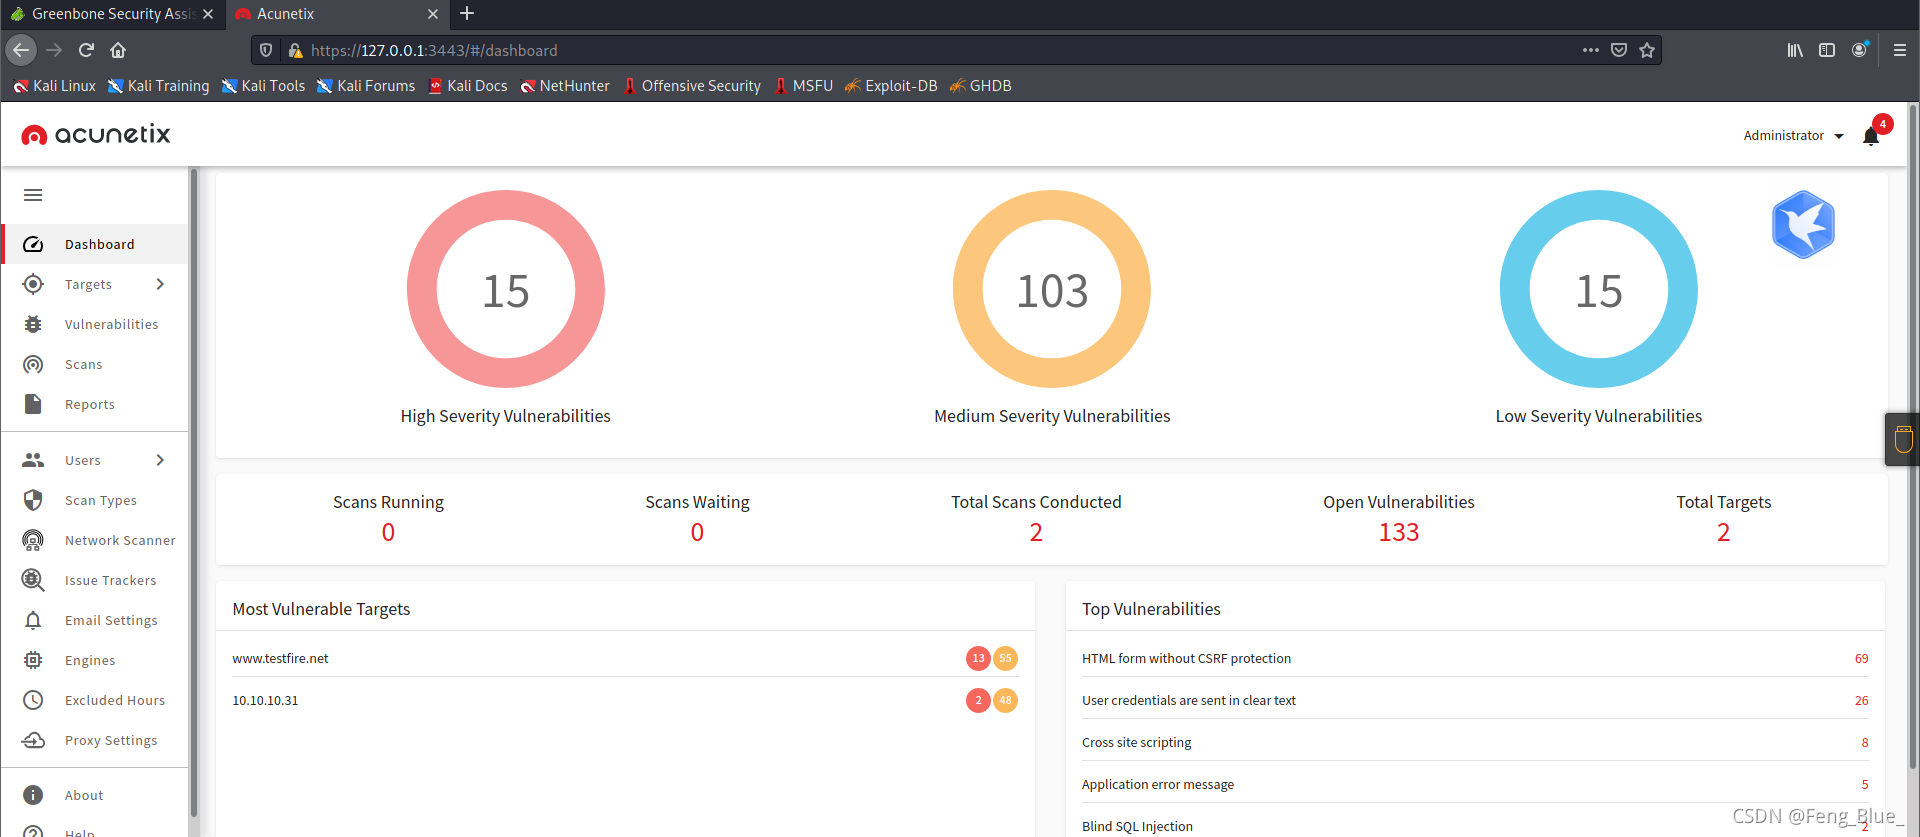
Task: Click the Vulnerabilities bug icon
Action: pyautogui.click(x=33, y=324)
